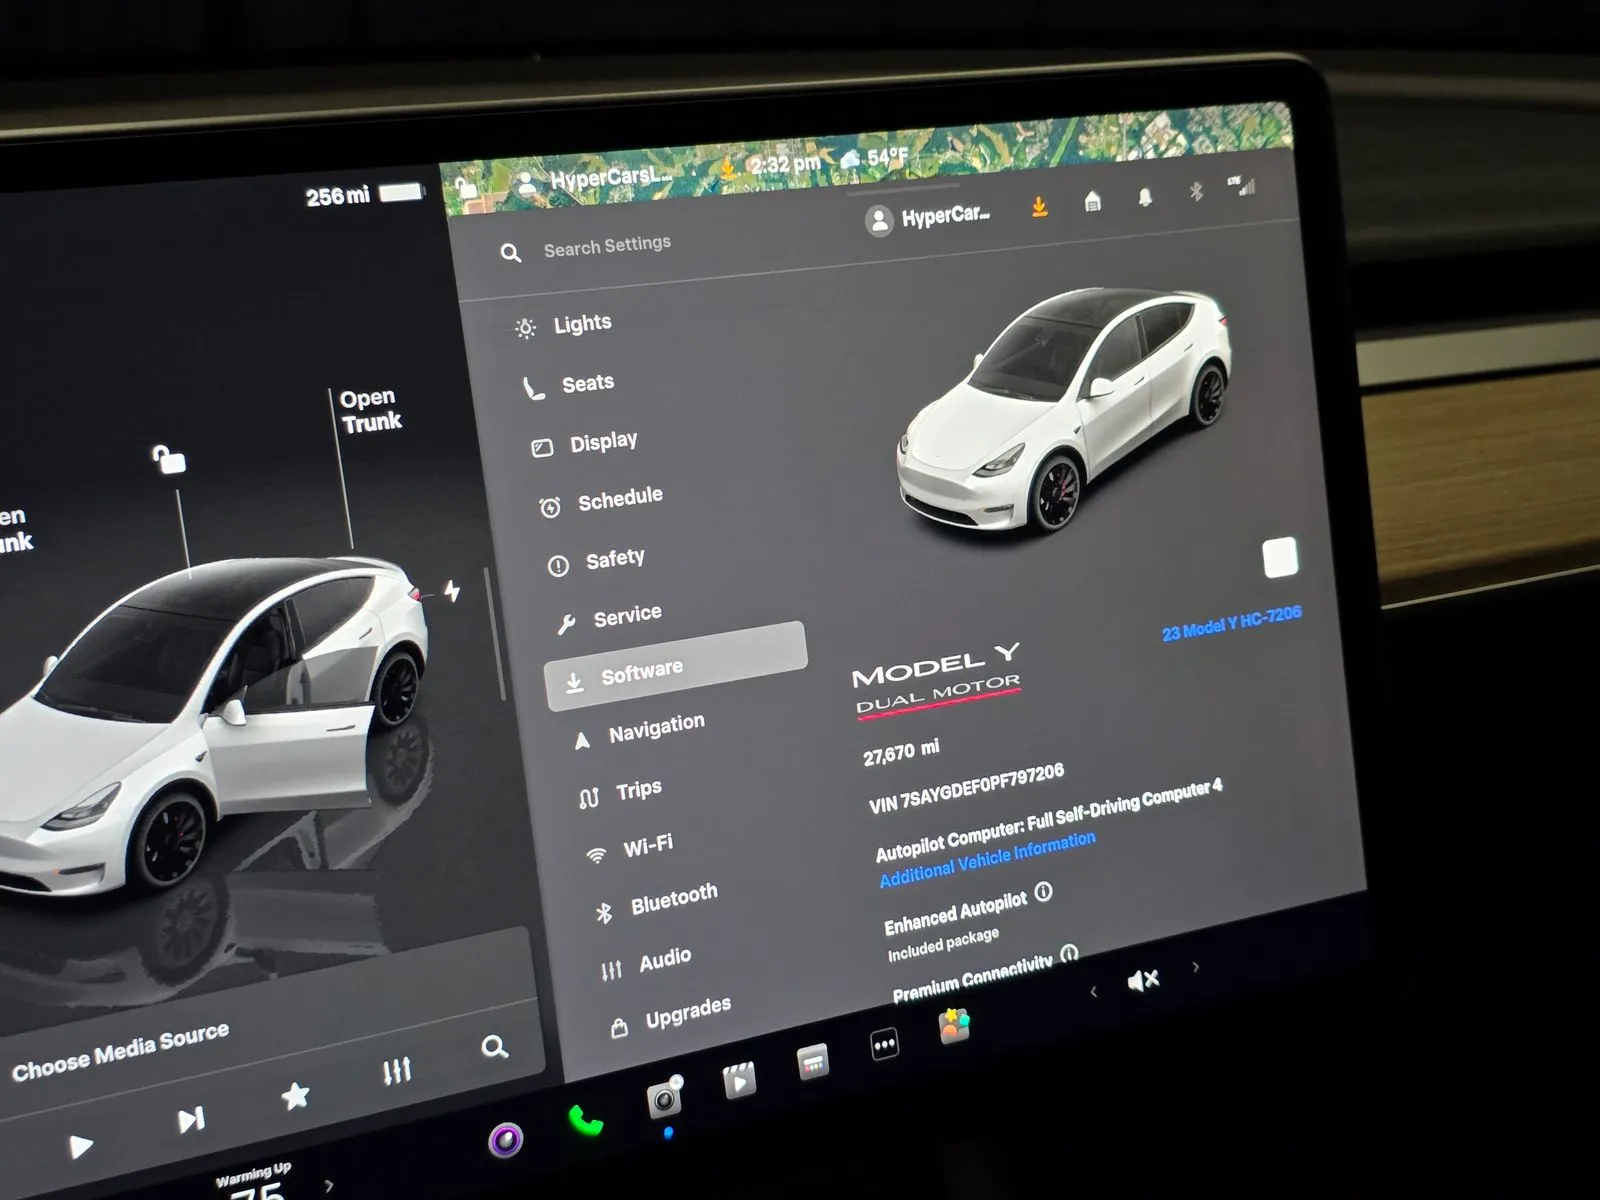Open the notifications bell
This screenshot has width=1600, height=1200.
tap(1145, 198)
